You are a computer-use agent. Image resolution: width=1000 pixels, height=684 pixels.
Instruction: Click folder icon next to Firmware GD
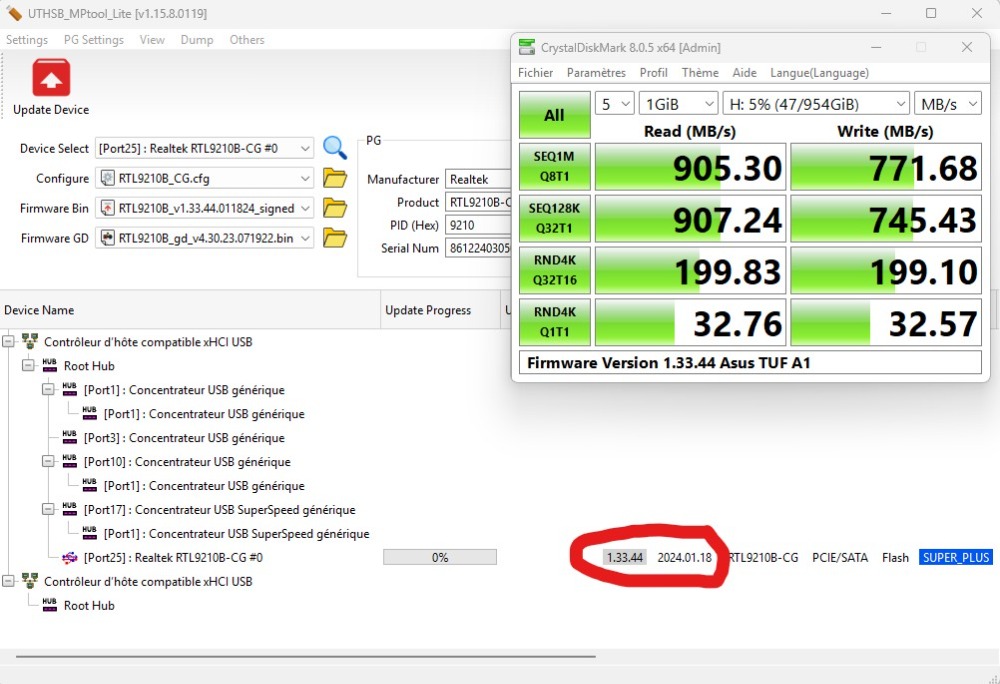click(x=335, y=238)
